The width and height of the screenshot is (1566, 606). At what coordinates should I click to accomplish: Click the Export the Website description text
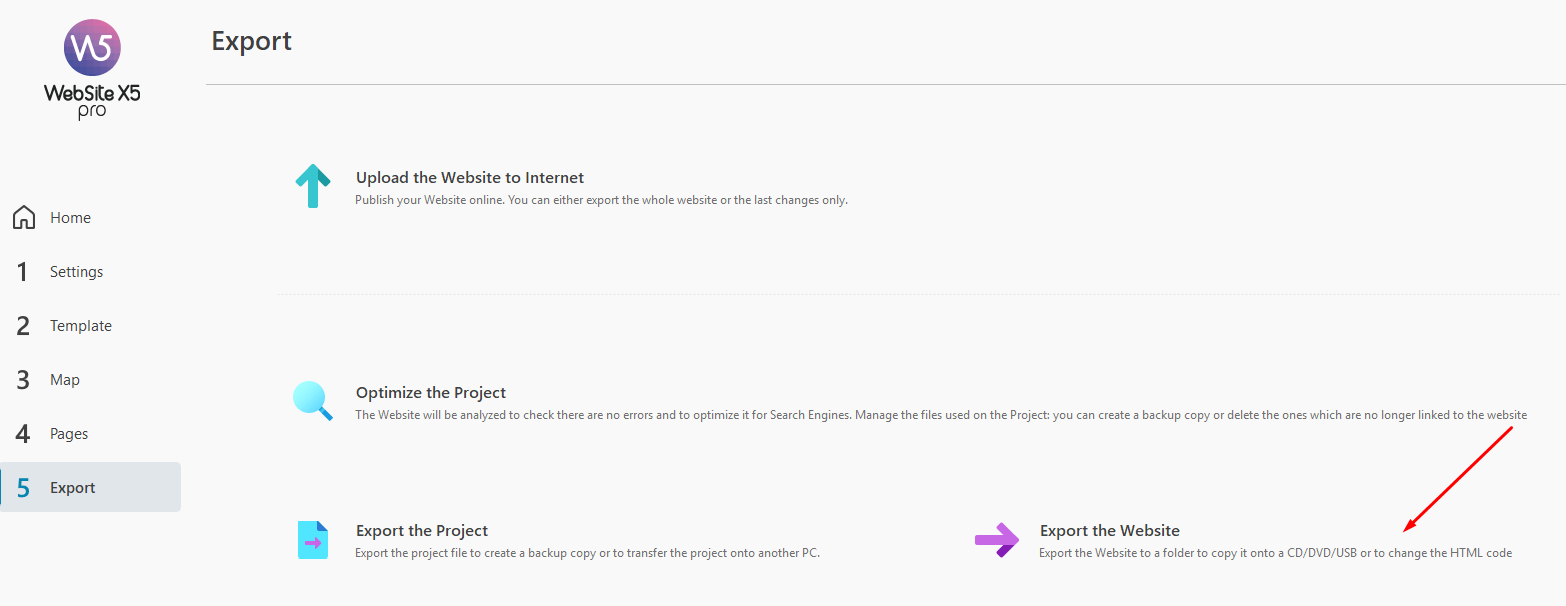click(1275, 553)
